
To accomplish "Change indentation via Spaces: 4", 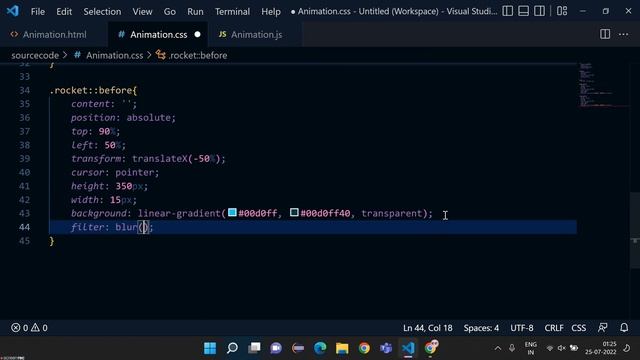I will tap(481, 328).
